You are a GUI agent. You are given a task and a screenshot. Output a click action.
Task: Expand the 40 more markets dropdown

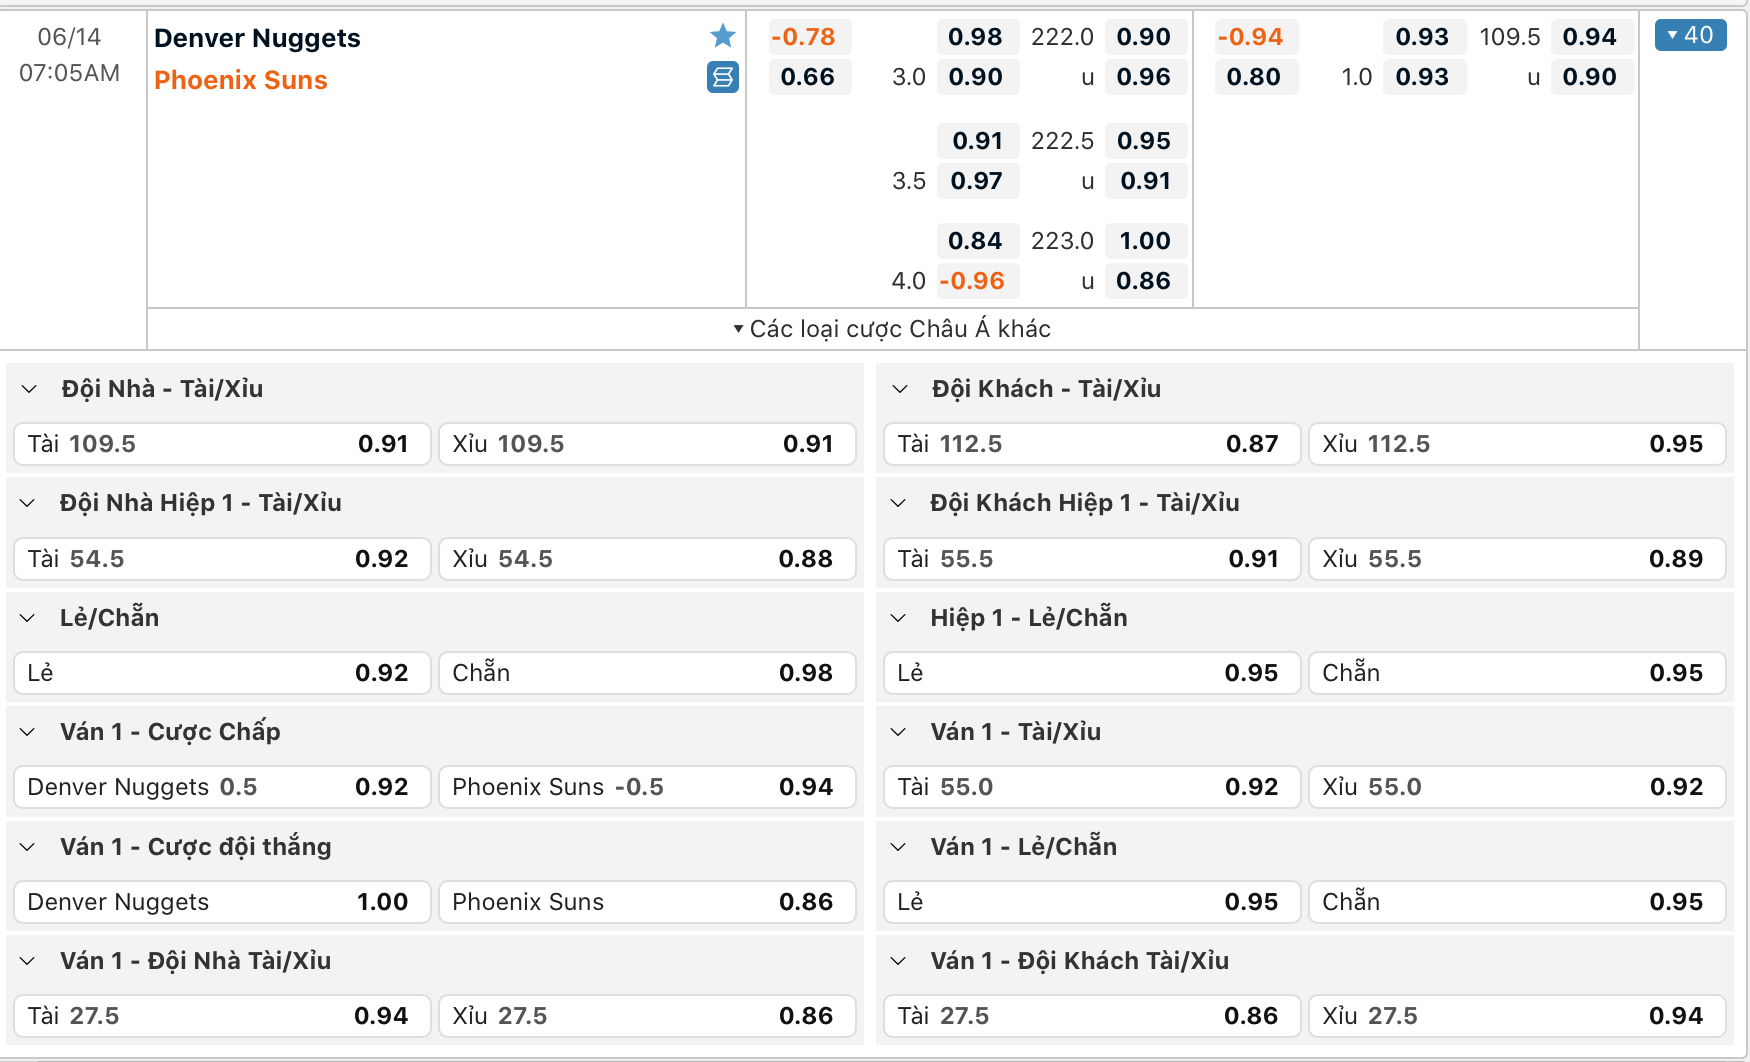pos(1690,35)
